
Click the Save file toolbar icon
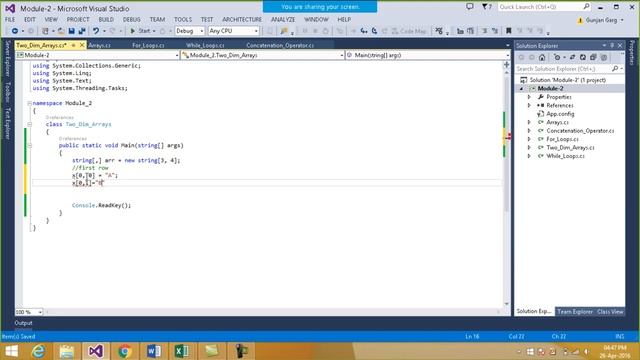(x=71, y=31)
